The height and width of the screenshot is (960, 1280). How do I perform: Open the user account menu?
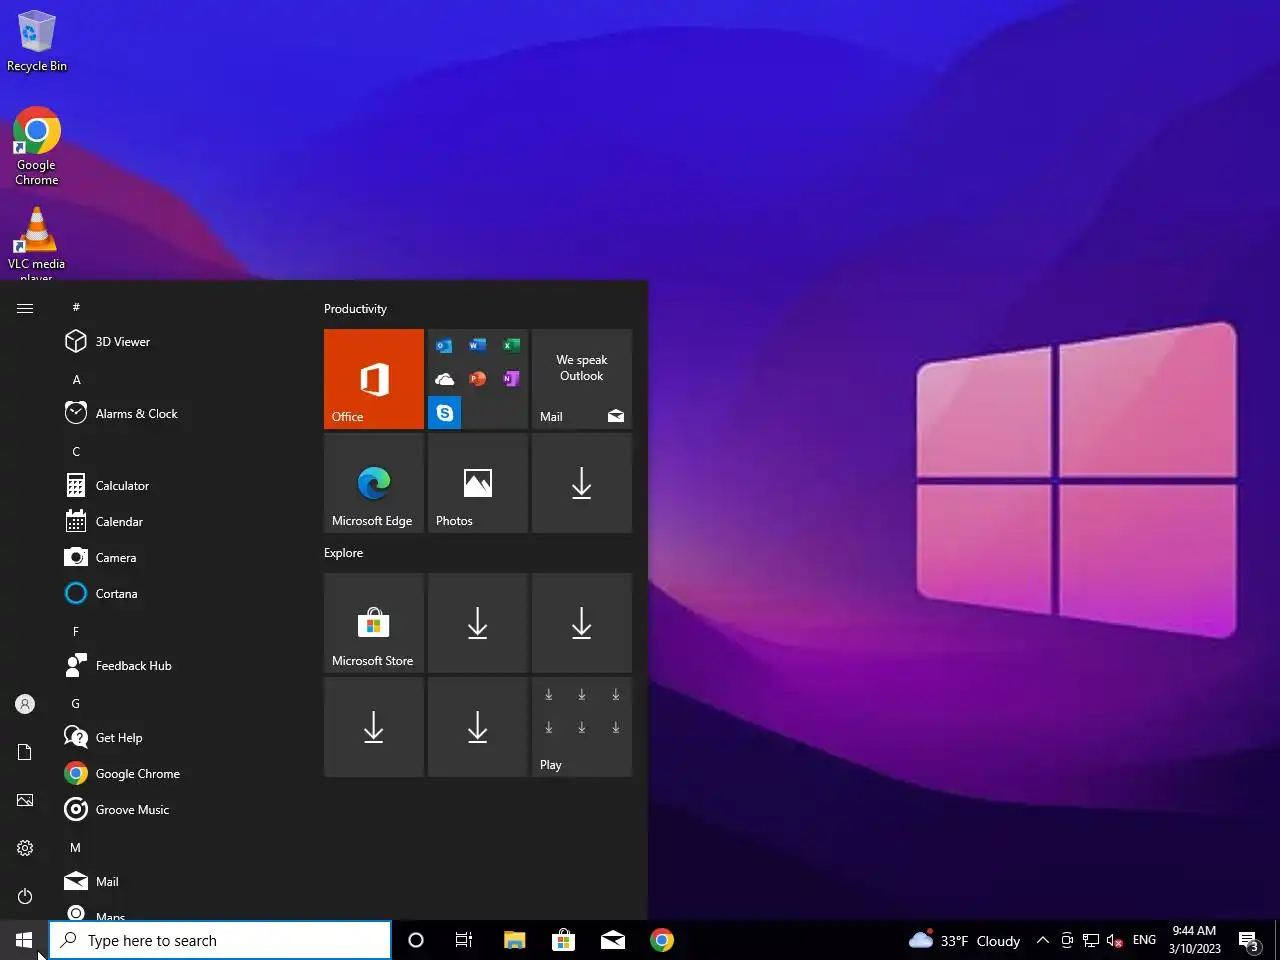[x=25, y=704]
